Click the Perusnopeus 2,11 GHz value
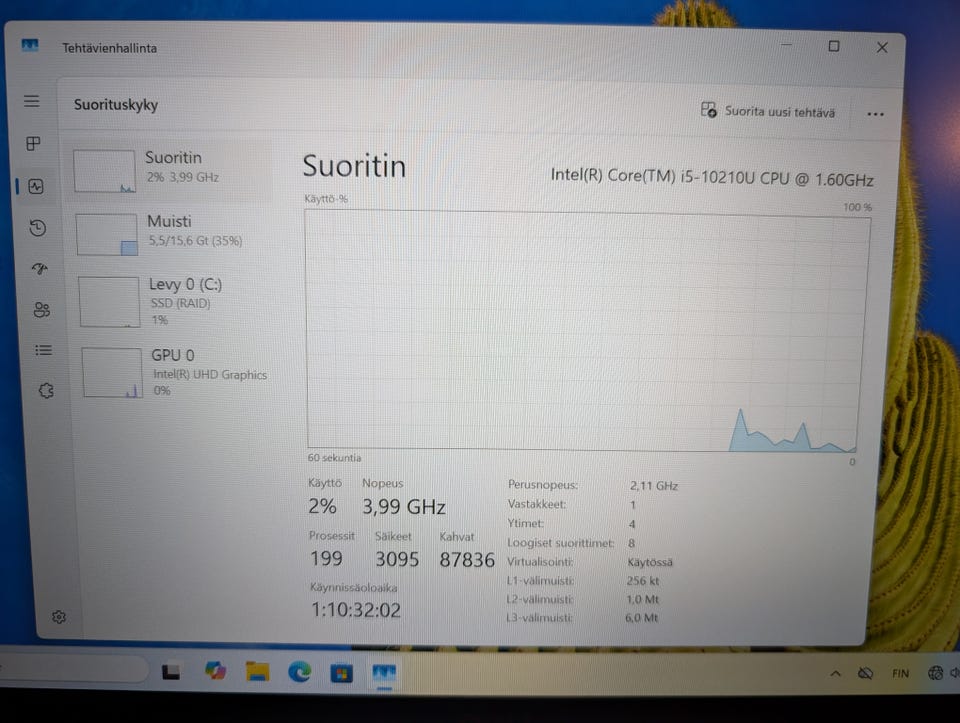The image size is (960, 723). pos(653,486)
